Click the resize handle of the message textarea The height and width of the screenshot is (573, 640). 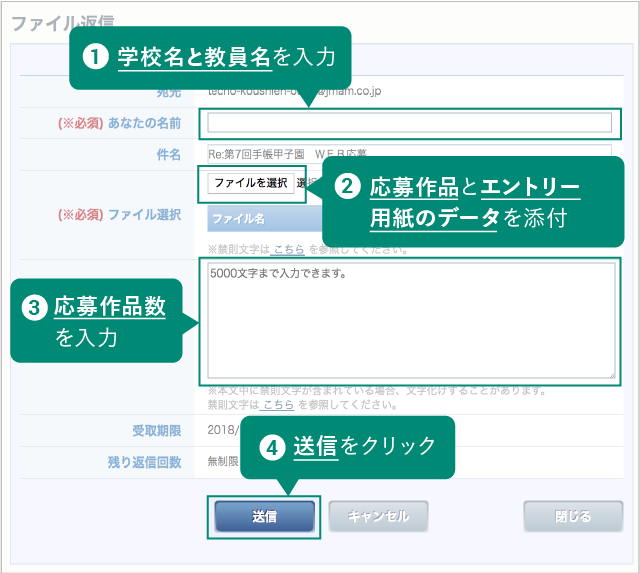pos(611,375)
